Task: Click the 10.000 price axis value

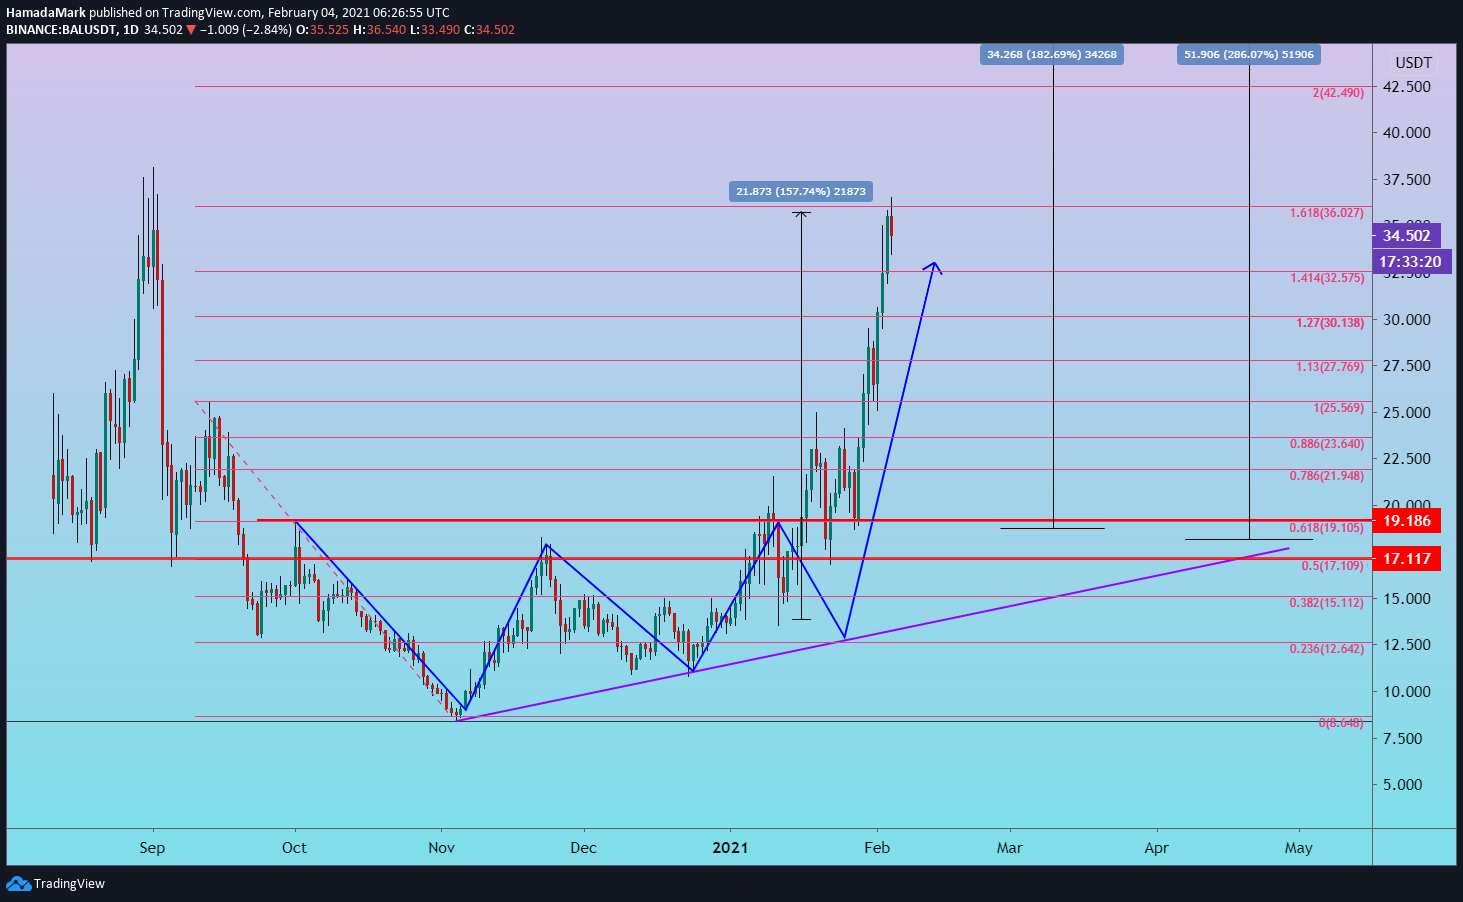Action: click(x=1406, y=692)
